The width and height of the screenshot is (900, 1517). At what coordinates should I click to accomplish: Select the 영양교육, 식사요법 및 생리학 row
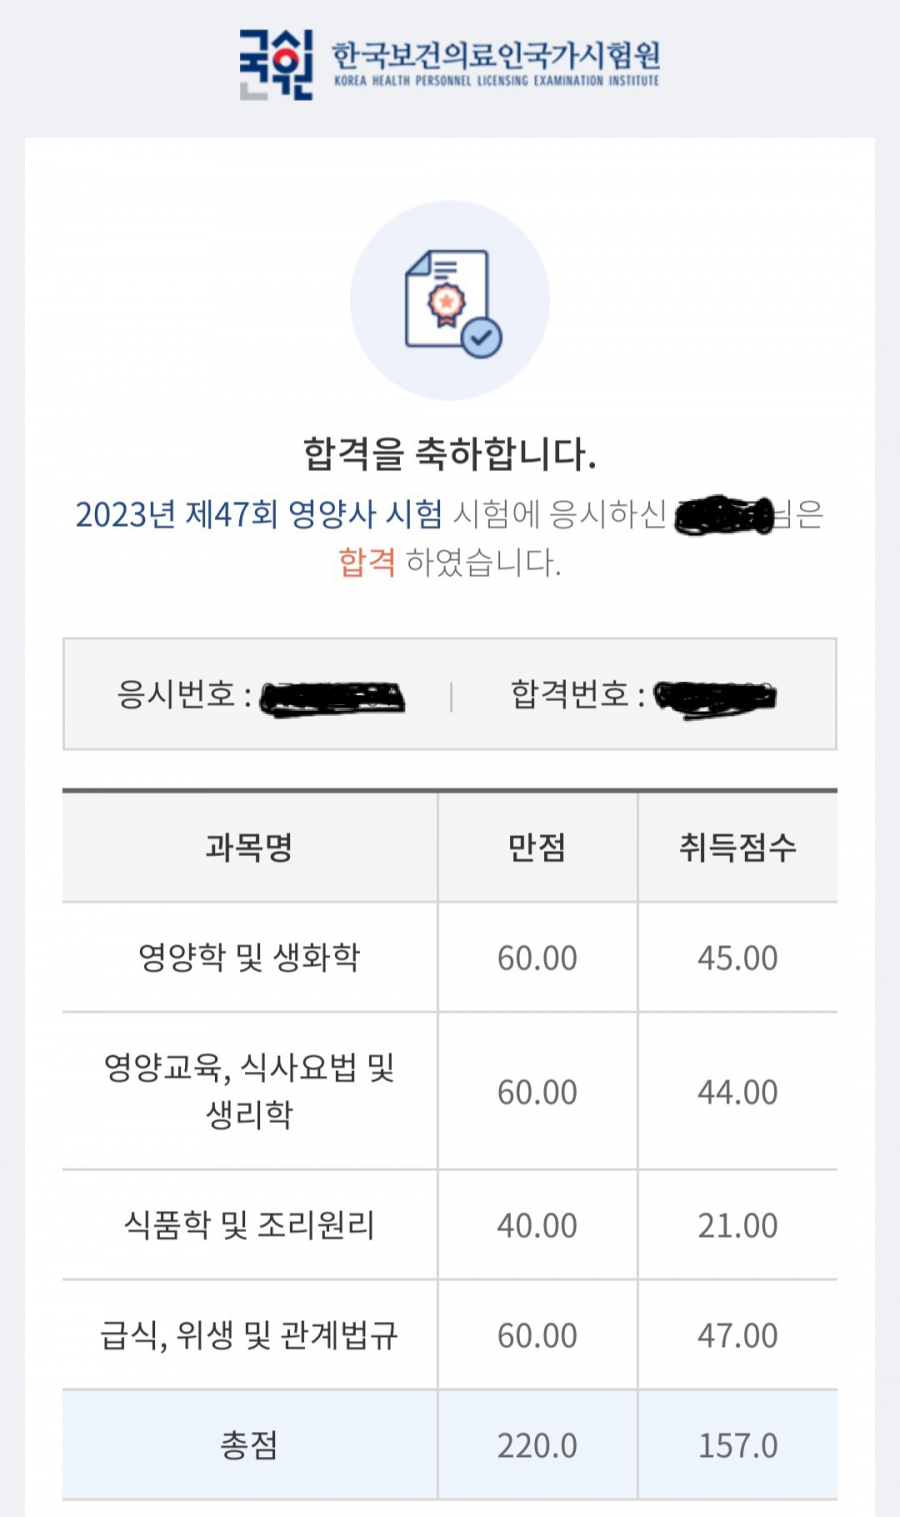pyautogui.click(x=249, y=1091)
